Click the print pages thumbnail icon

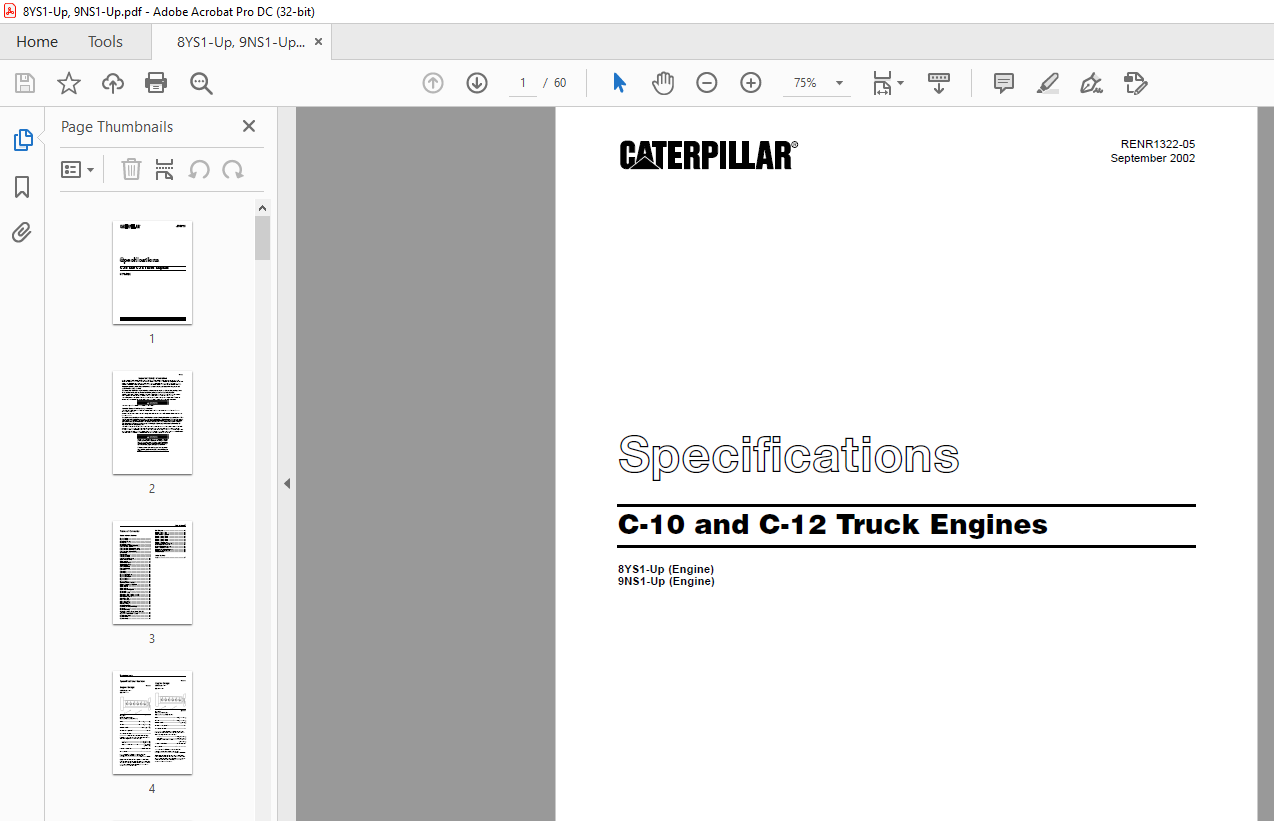point(165,170)
